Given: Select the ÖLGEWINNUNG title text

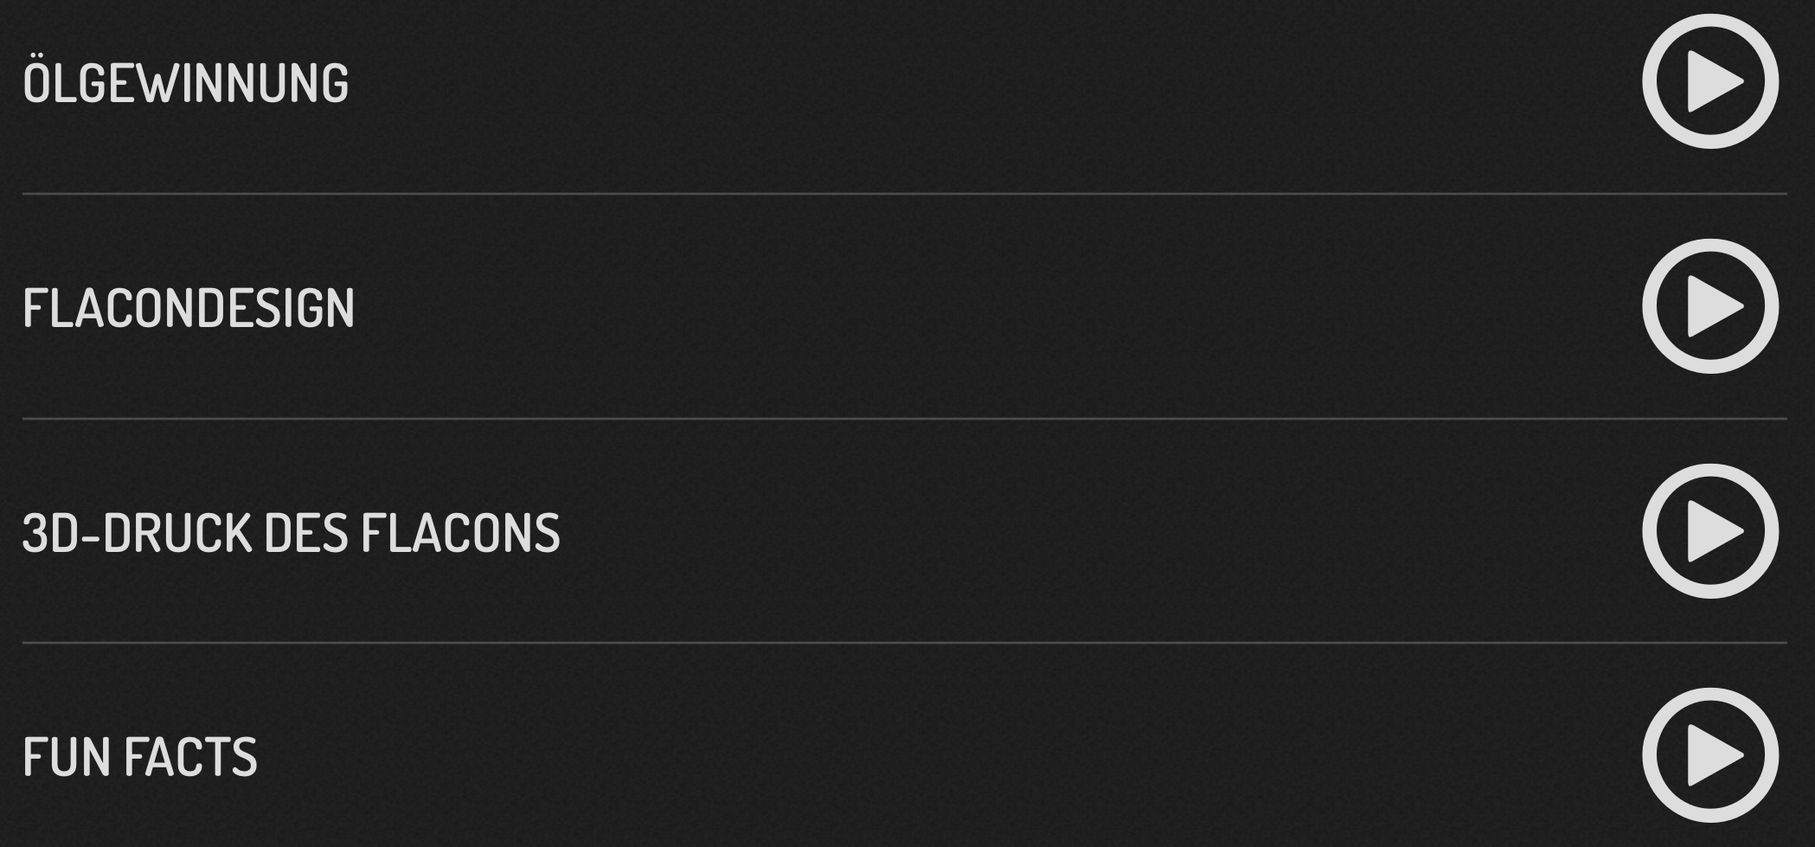Looking at the screenshot, I should click(x=186, y=79).
